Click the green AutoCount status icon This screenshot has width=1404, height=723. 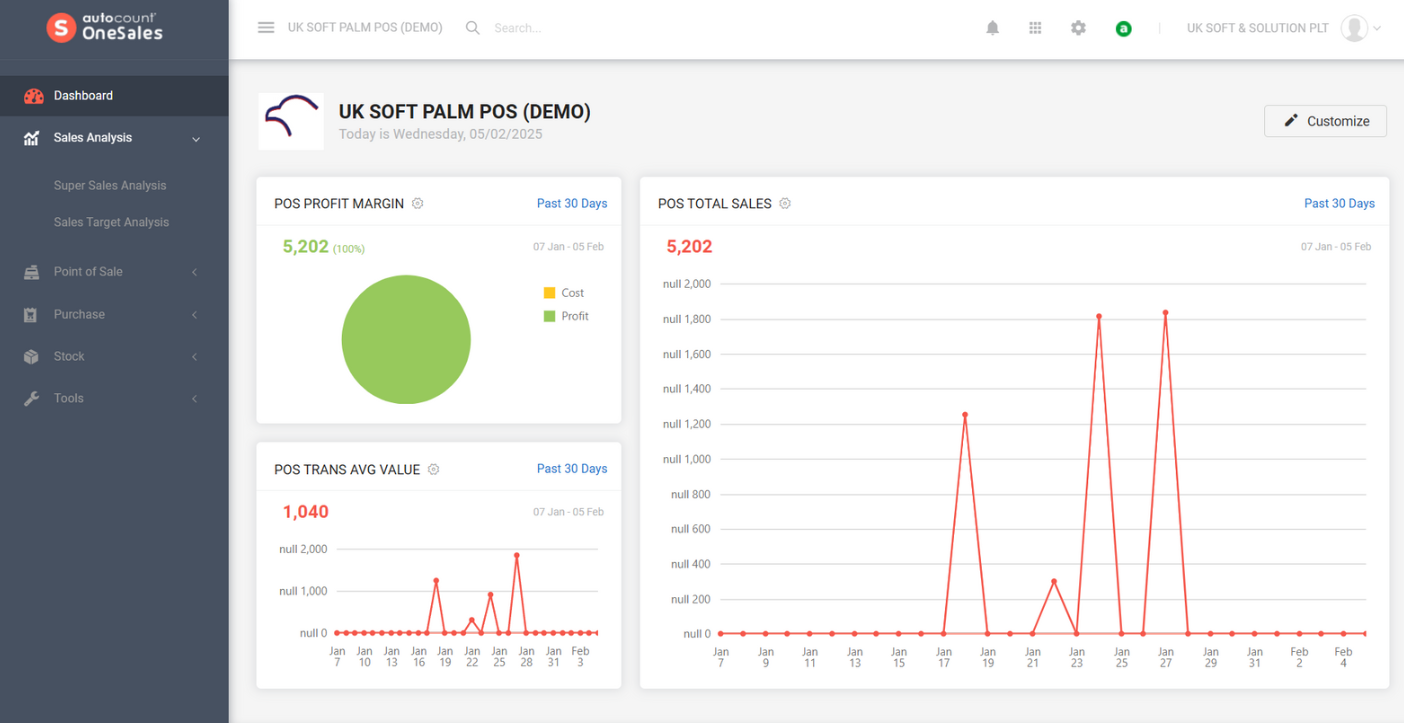tap(1123, 29)
